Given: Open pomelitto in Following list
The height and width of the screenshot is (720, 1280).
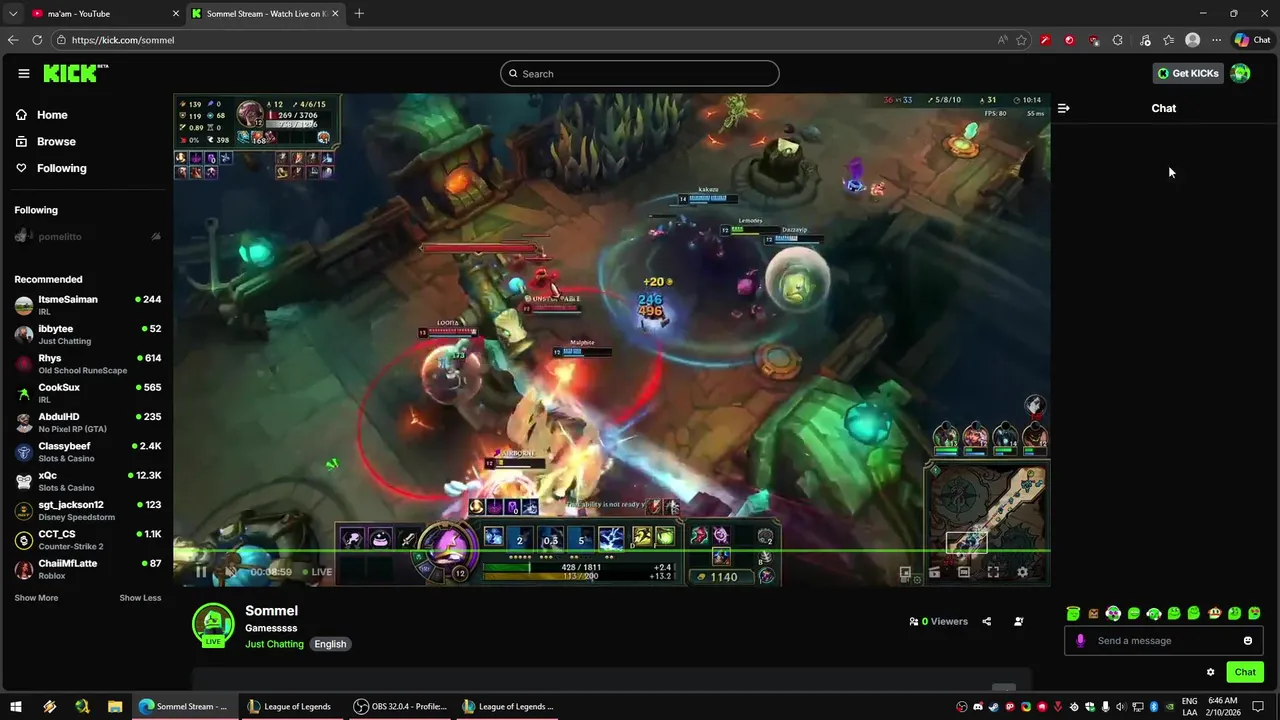Looking at the screenshot, I should (88, 237).
